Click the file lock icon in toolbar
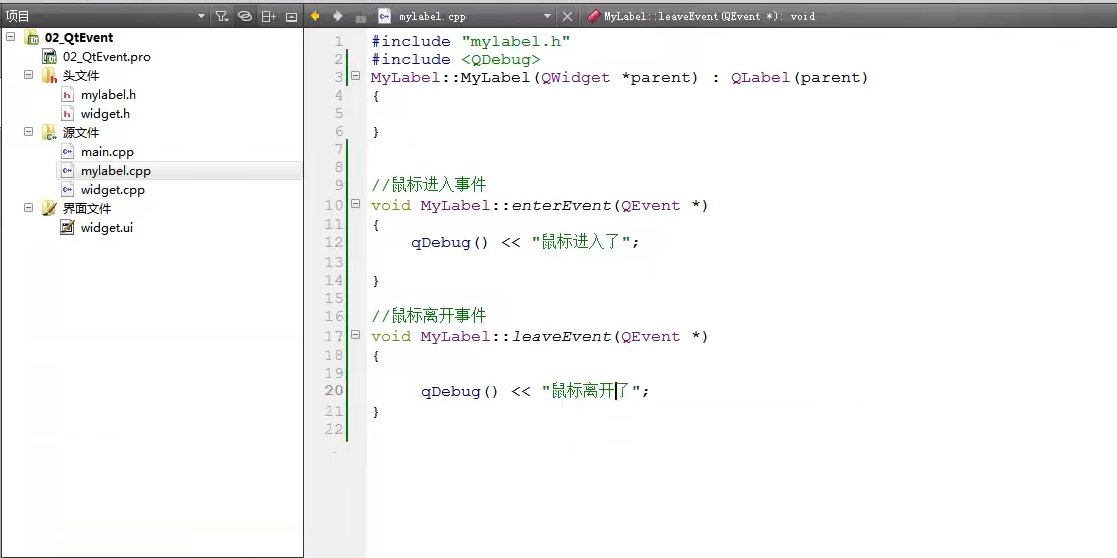Viewport: 1117px width, 558px height. pyautogui.click(x=361, y=16)
